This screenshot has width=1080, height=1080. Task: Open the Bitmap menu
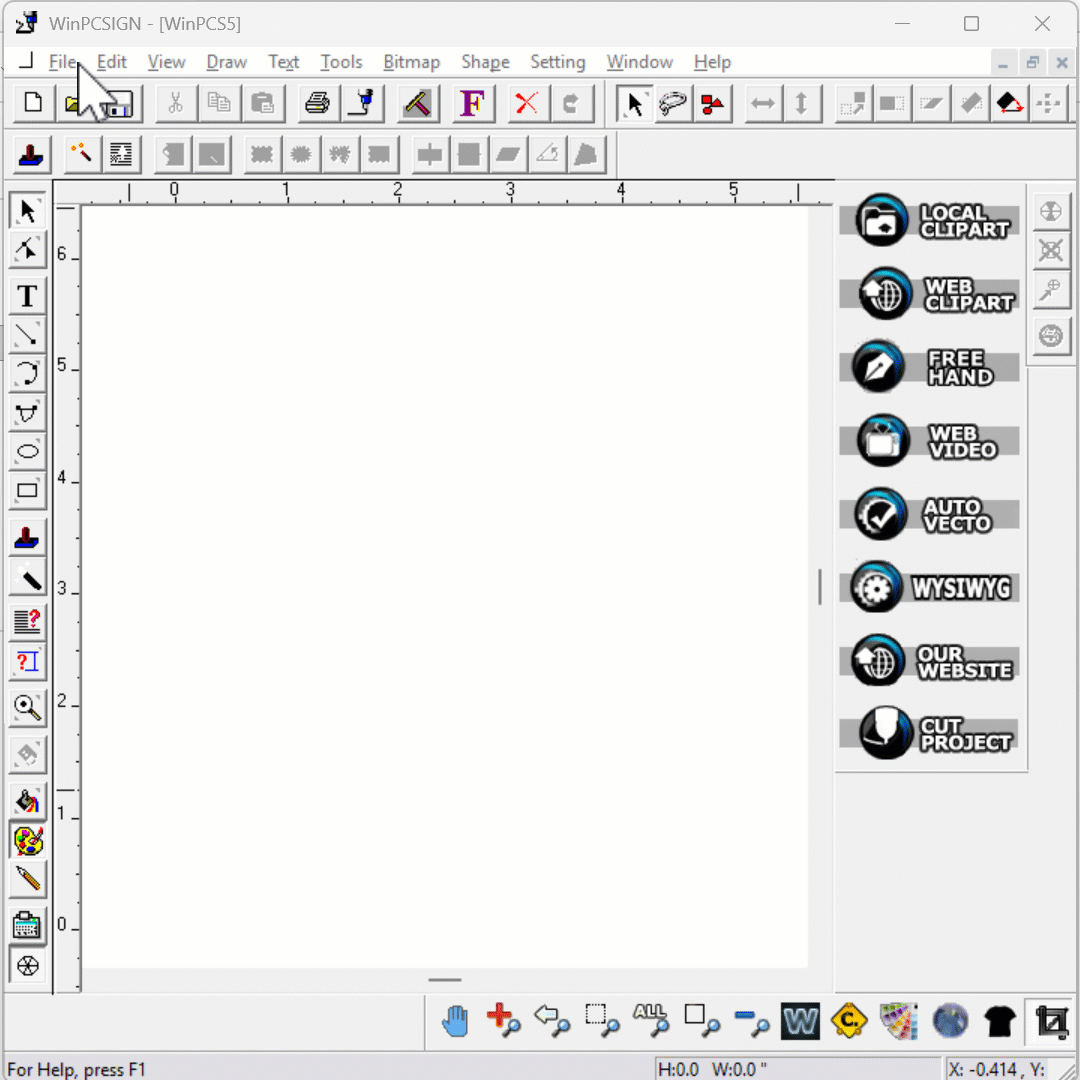point(411,62)
